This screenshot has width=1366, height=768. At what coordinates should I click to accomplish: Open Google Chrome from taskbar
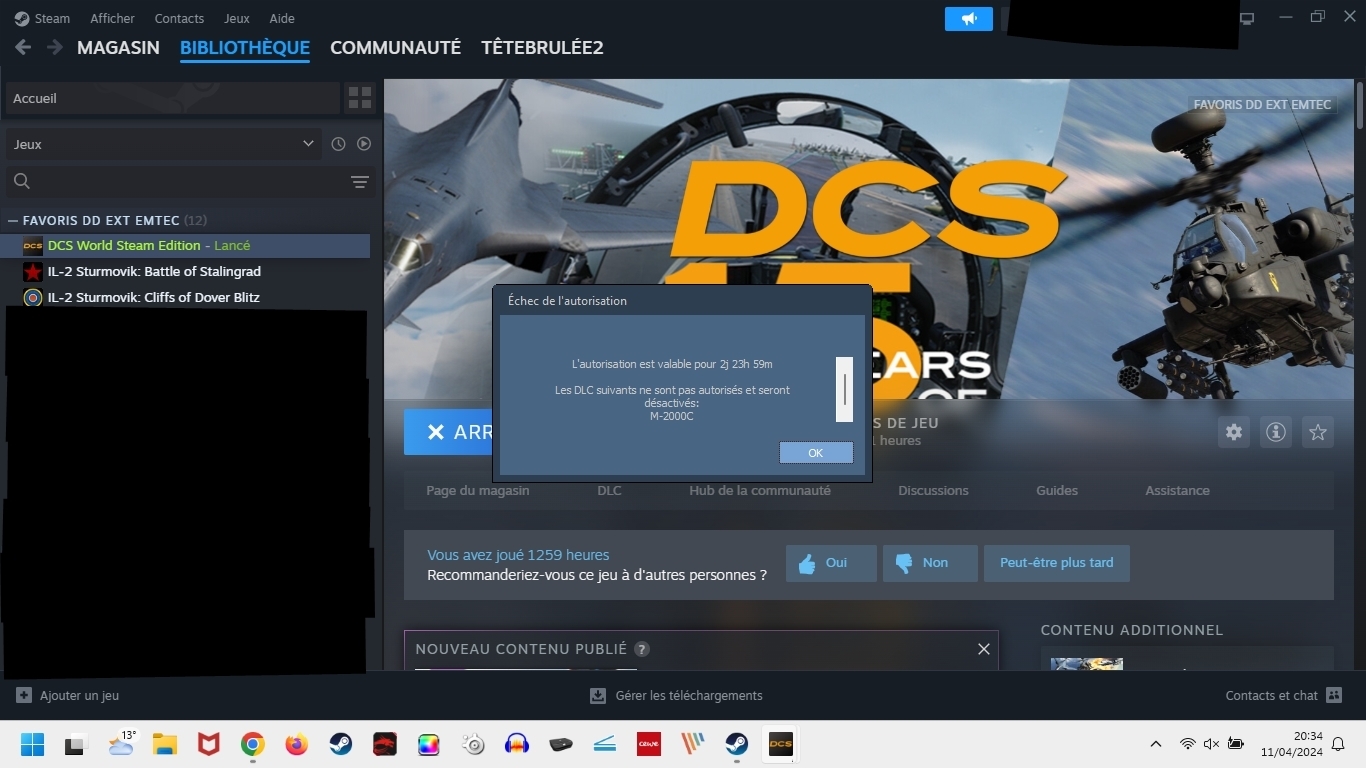252,744
